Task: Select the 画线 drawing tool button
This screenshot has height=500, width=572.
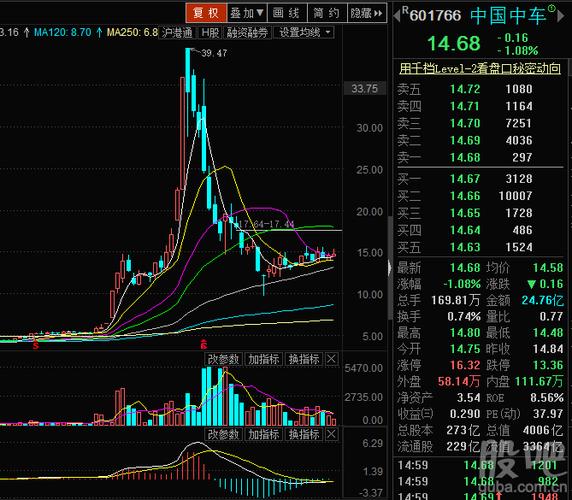Action: [x=287, y=13]
